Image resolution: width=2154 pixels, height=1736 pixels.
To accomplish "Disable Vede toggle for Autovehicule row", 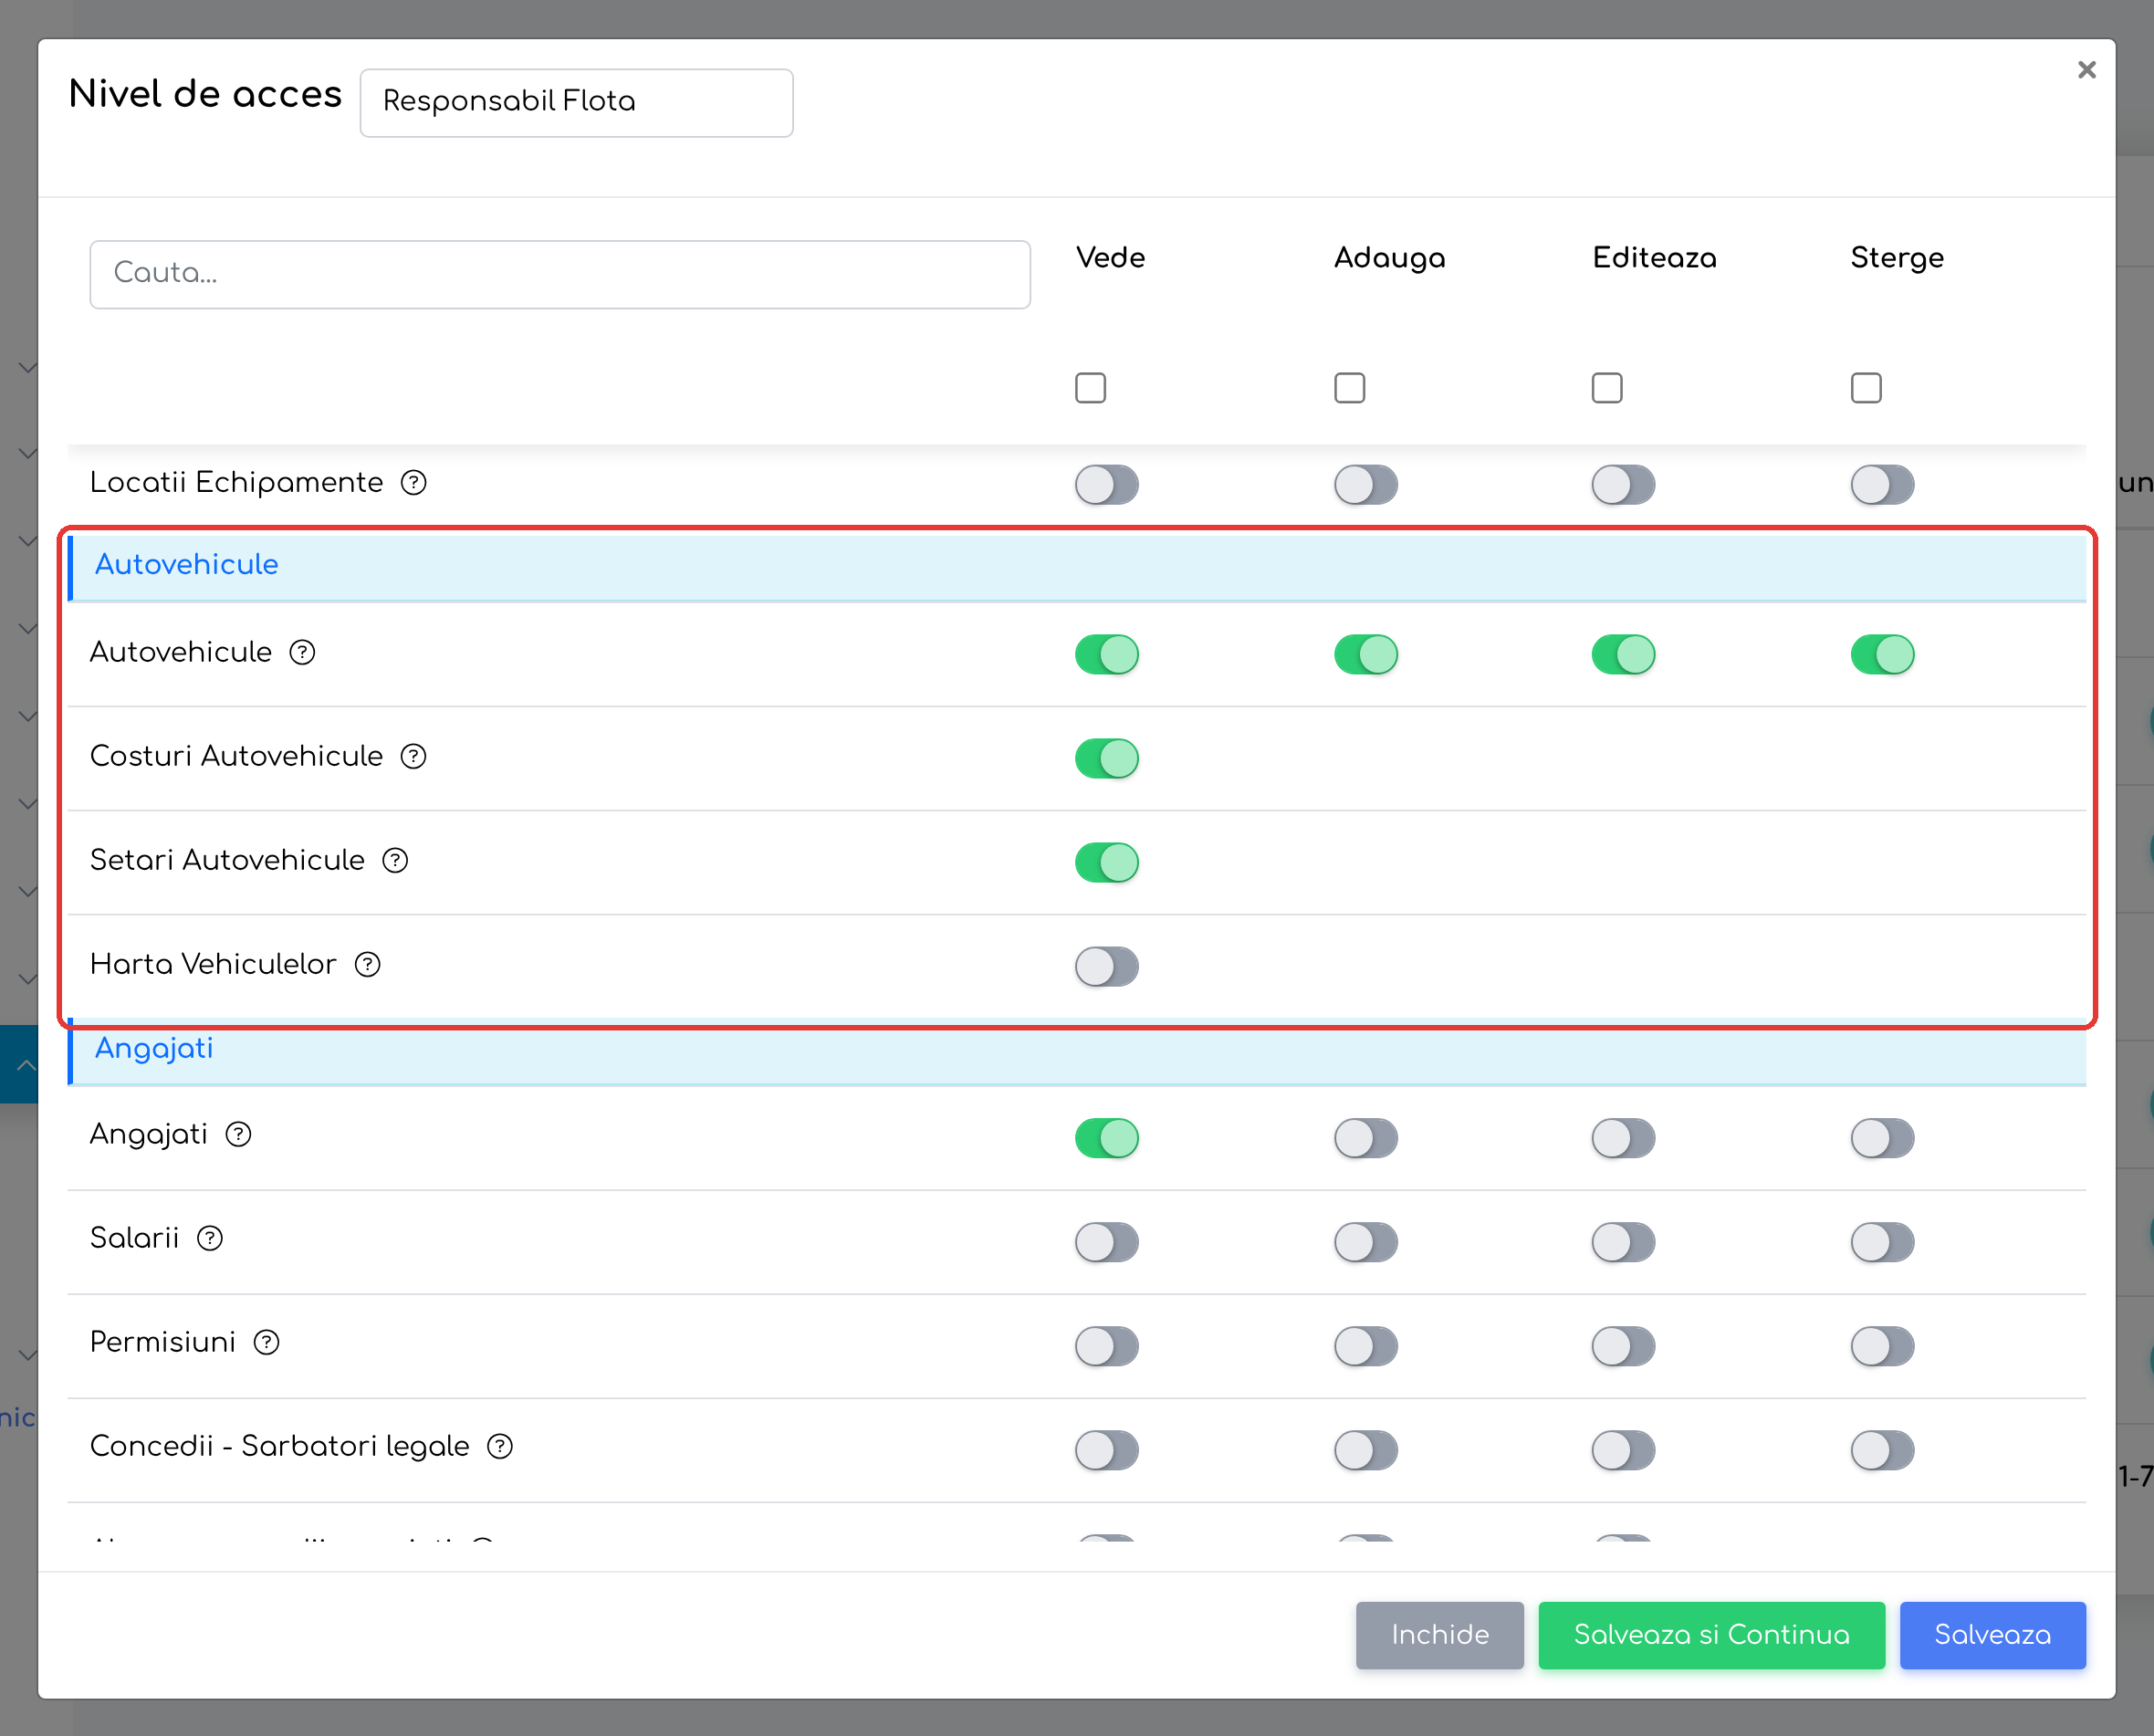I will click(1107, 655).
